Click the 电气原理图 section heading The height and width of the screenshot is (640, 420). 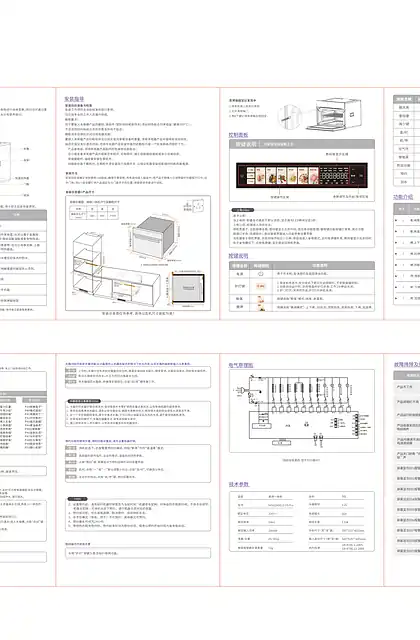pyautogui.click(x=241, y=365)
